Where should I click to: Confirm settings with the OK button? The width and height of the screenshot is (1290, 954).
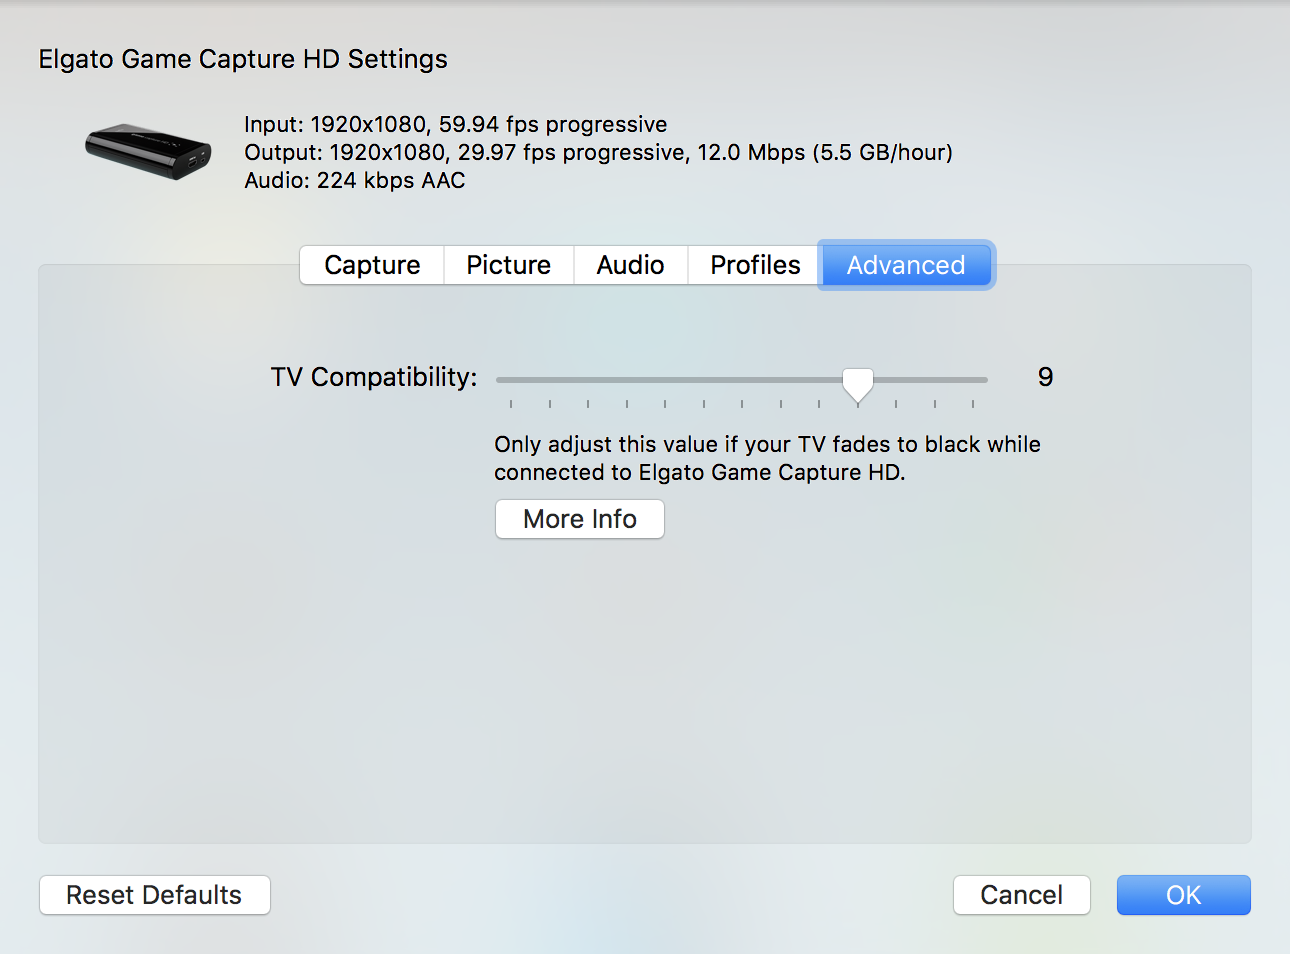coord(1183,895)
